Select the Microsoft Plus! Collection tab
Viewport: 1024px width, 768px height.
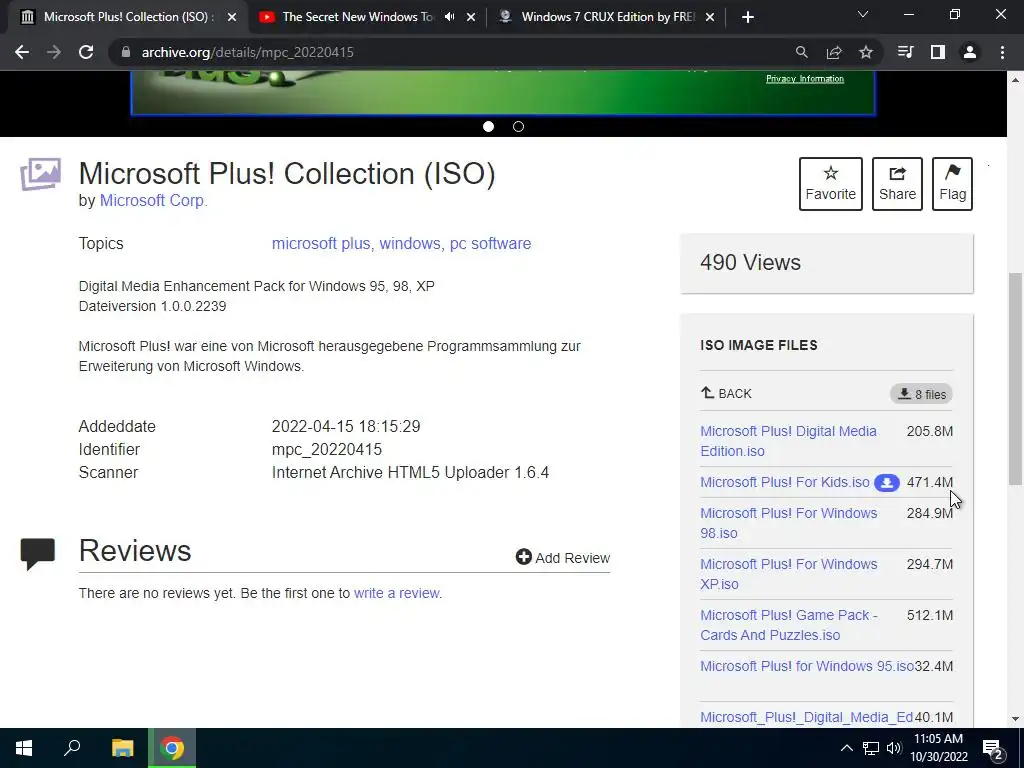[128, 17]
